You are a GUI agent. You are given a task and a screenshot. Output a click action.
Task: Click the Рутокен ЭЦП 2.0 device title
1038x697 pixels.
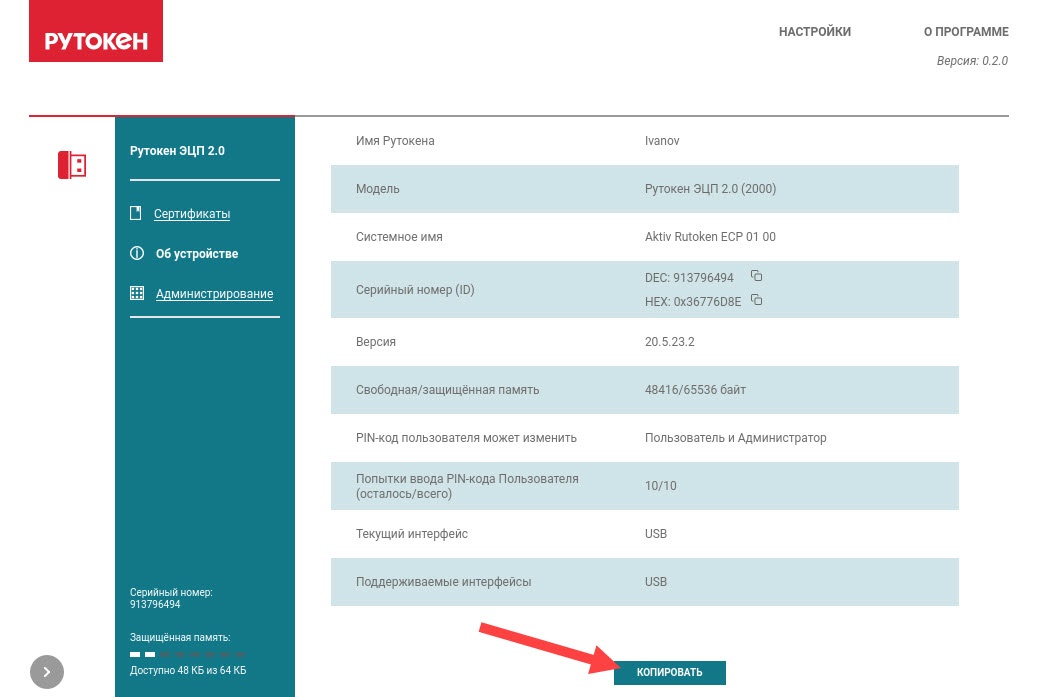[177, 151]
